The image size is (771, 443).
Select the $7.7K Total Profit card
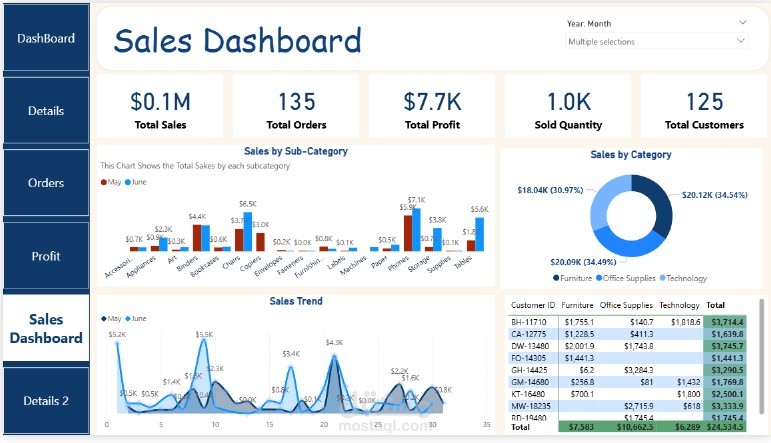tap(432, 106)
